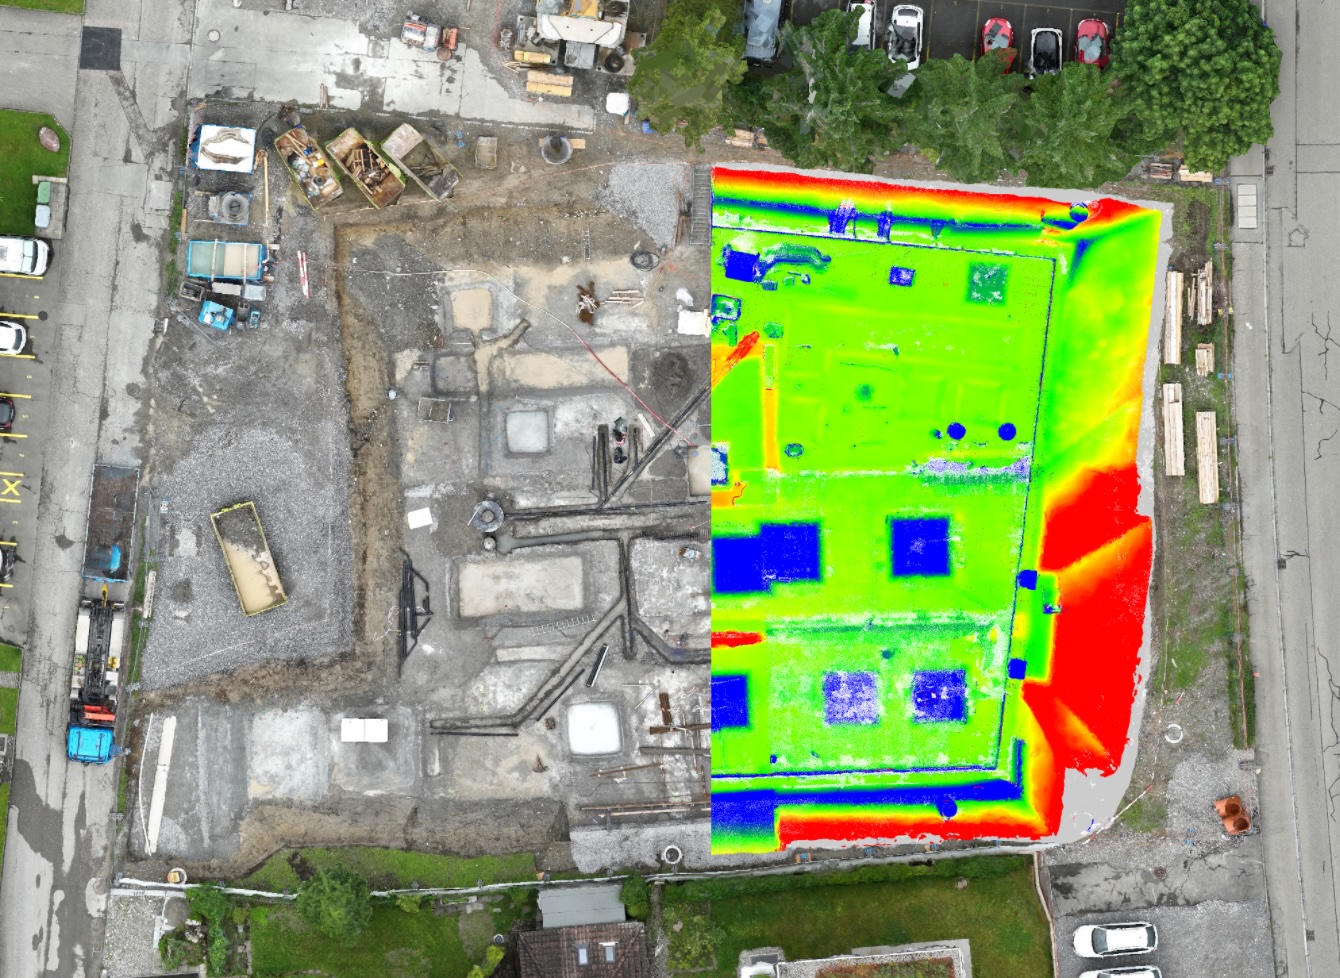Click the white car at bottom right
Image resolution: width=1340 pixels, height=978 pixels.
[x=1114, y=939]
